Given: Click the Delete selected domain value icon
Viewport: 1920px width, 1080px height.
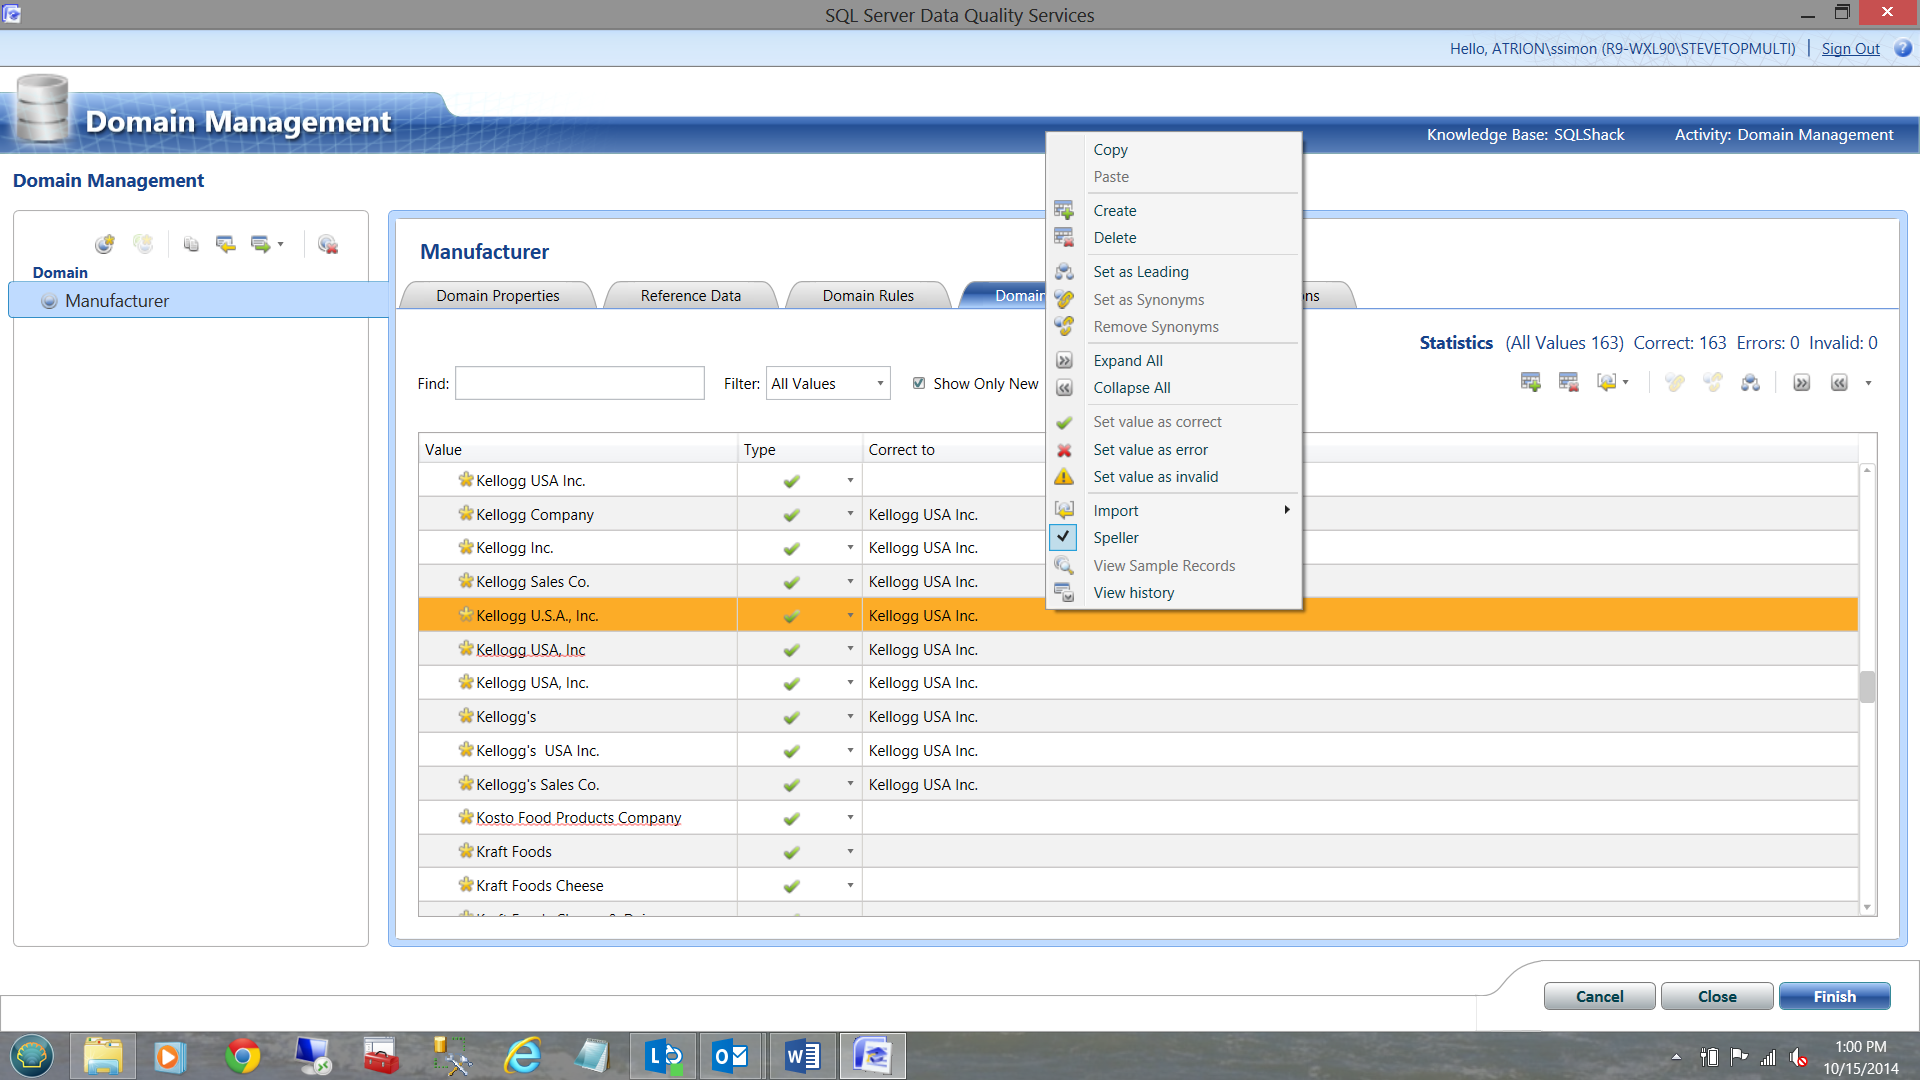Looking at the screenshot, I should (x=1568, y=383).
